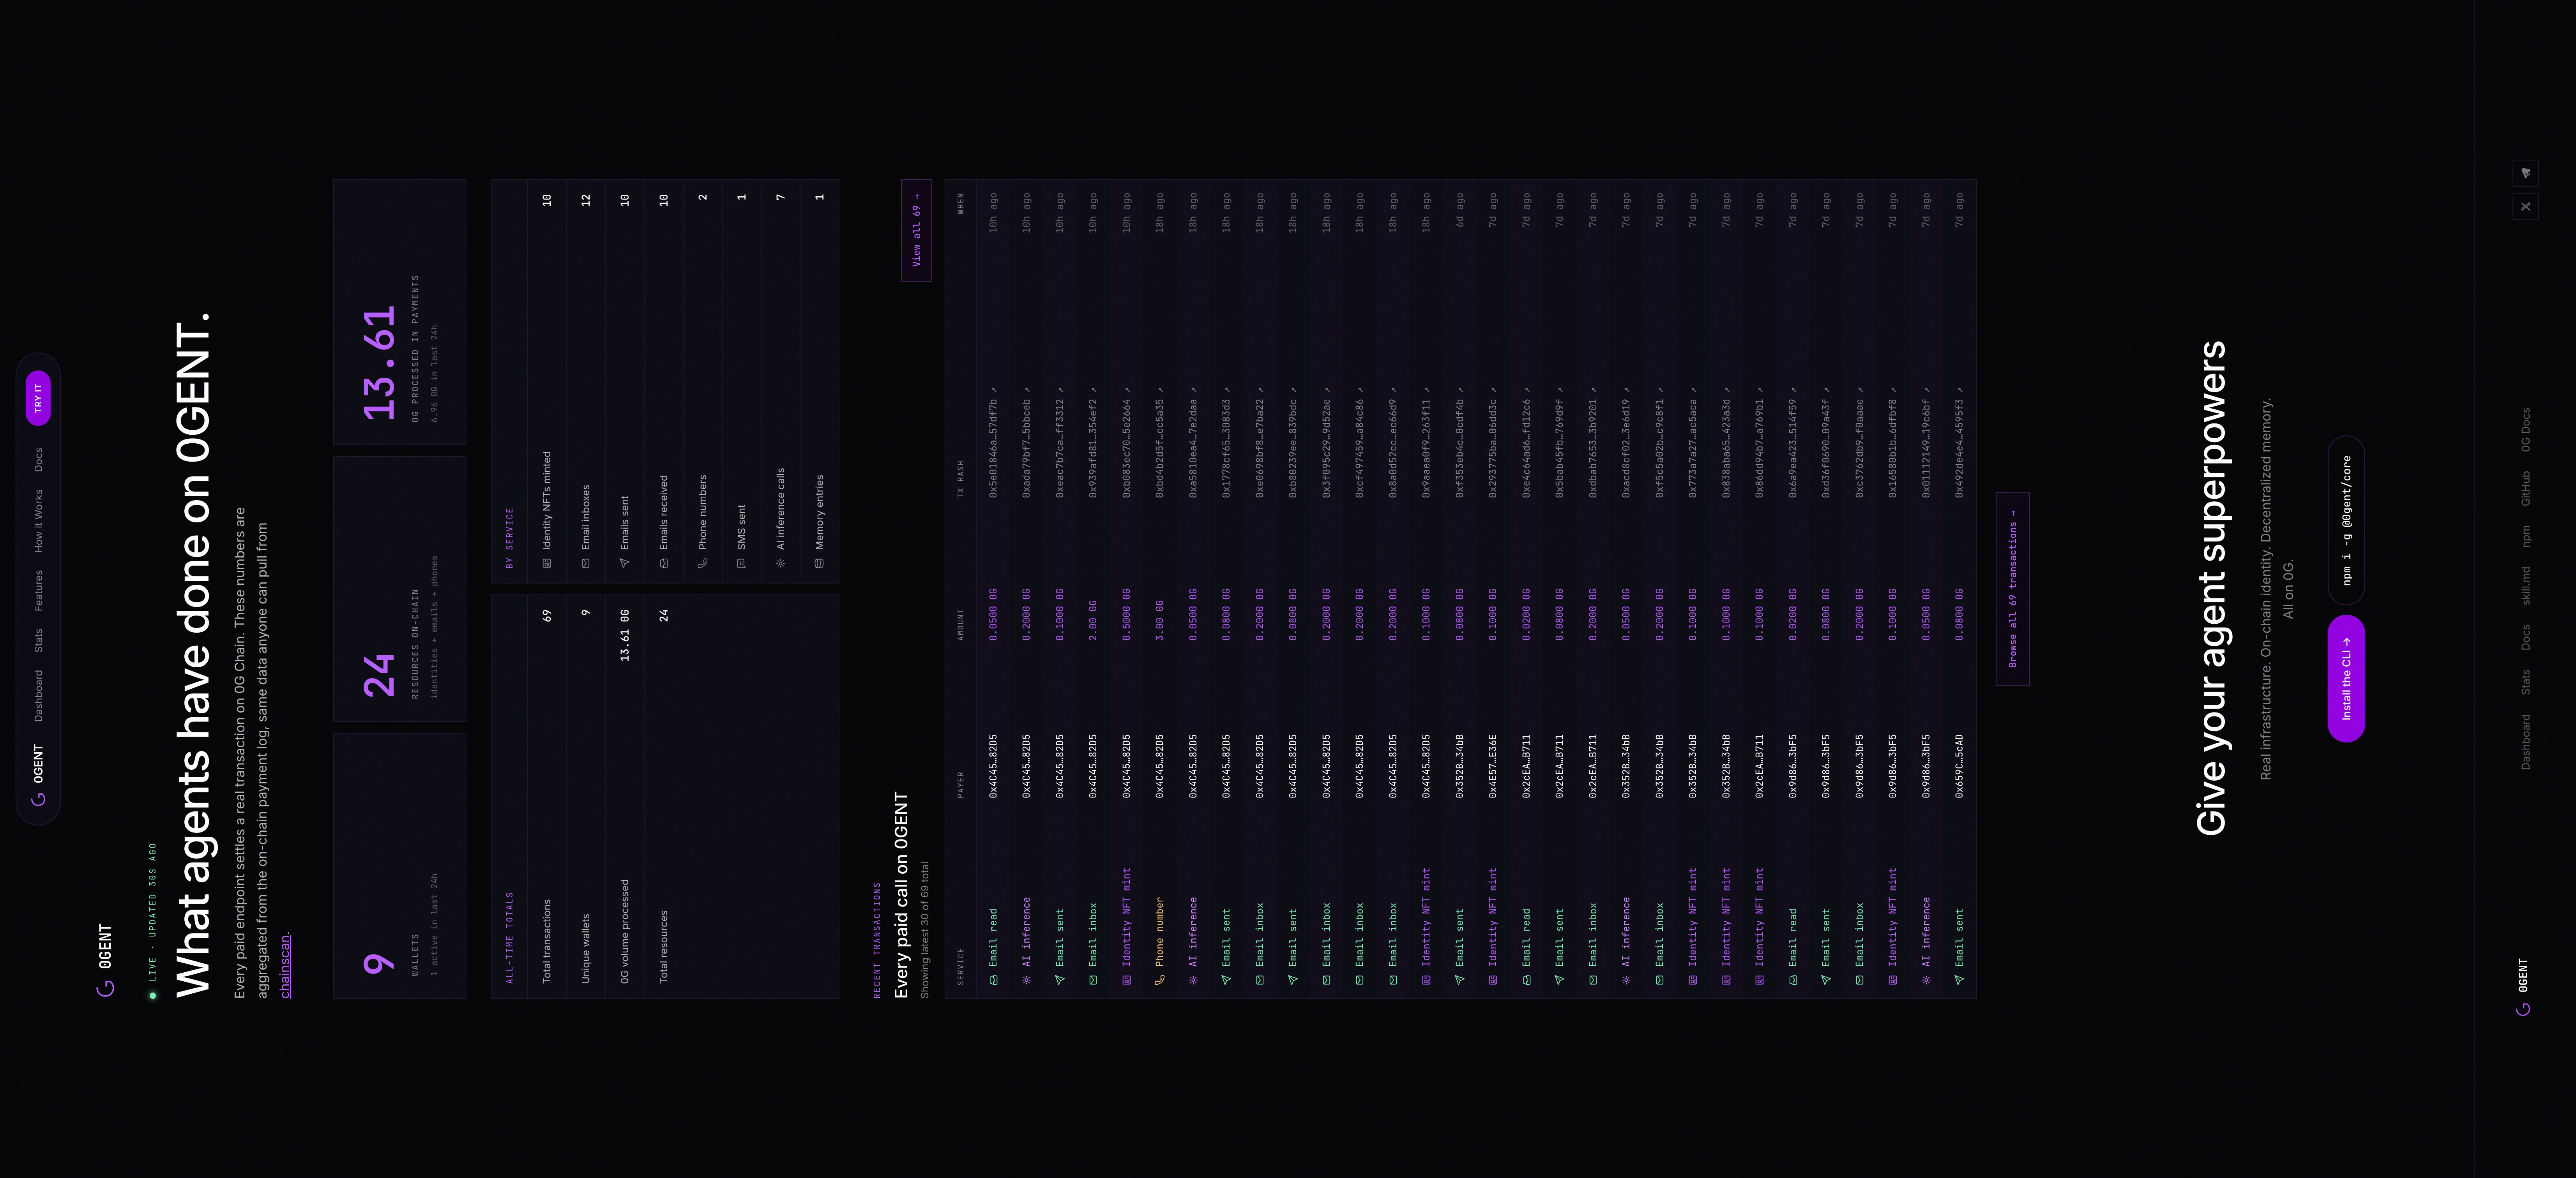This screenshot has height=1178, width=2576.
Task: Open Stats in the top navigation
Action: tap(38, 640)
